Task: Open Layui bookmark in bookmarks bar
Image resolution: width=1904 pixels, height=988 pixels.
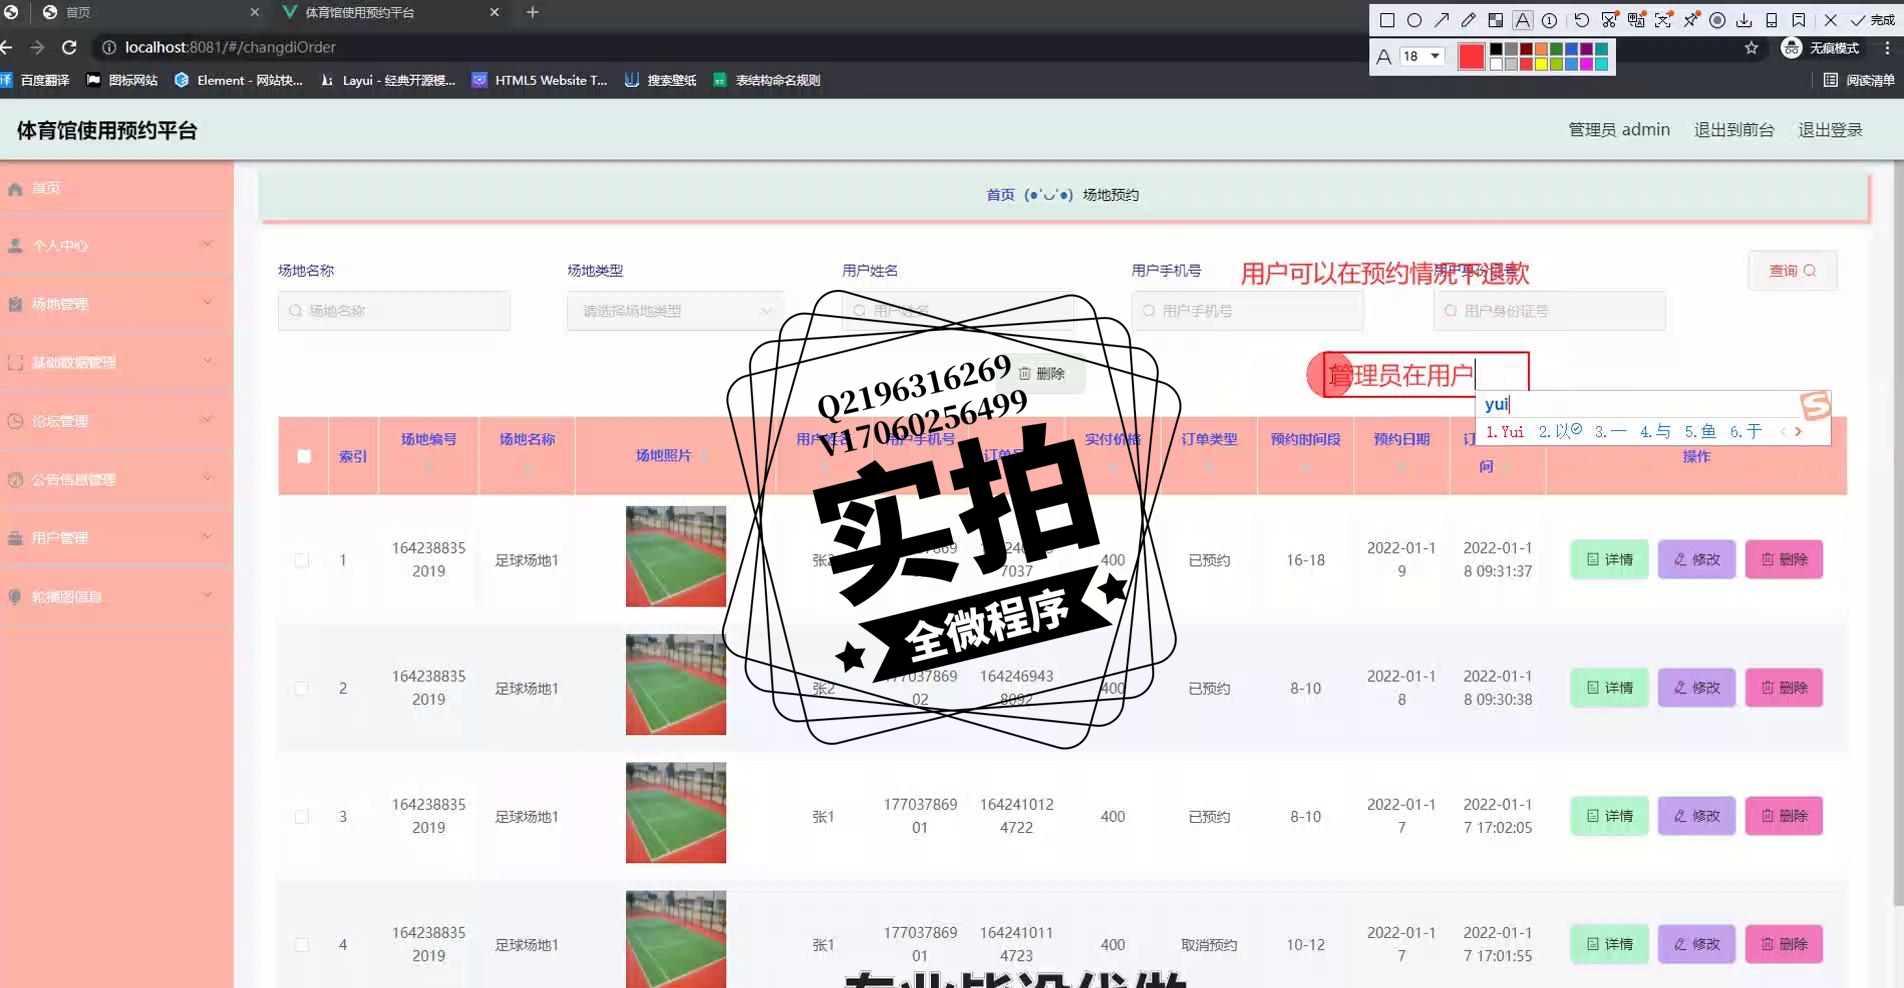Action: tap(388, 80)
